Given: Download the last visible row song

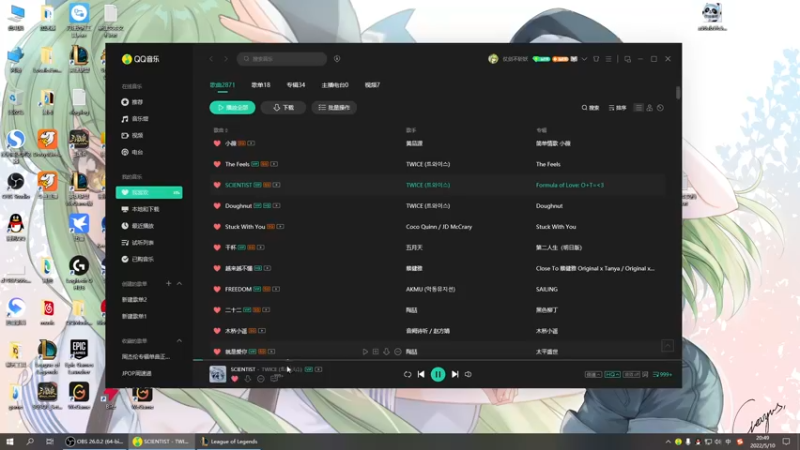Looking at the screenshot, I should tap(386, 352).
